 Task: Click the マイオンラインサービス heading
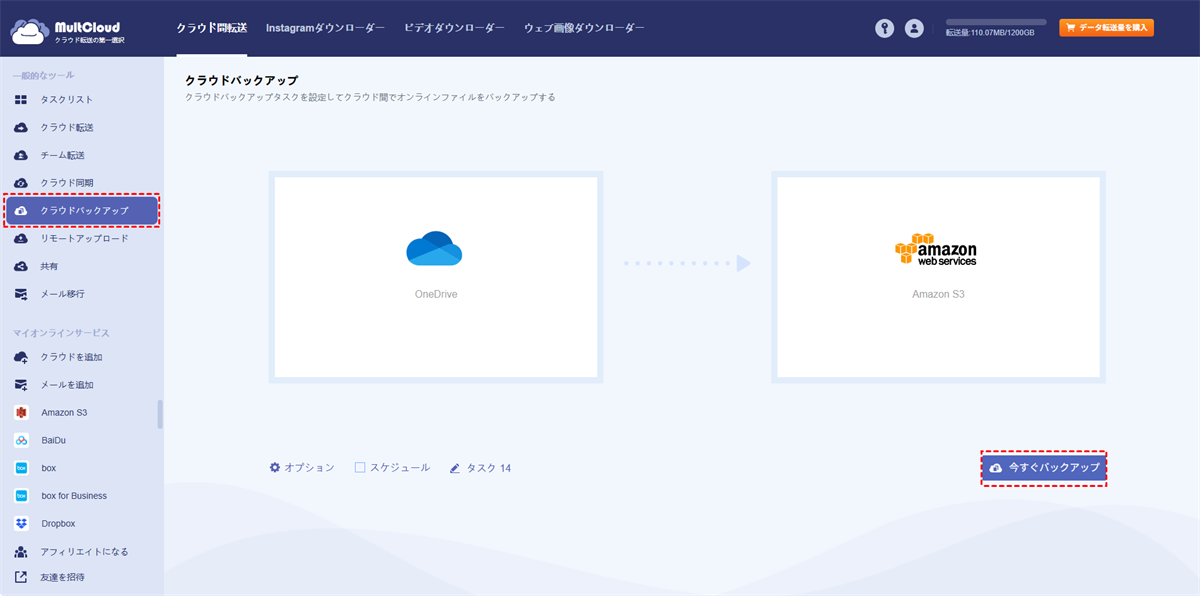click(61, 332)
